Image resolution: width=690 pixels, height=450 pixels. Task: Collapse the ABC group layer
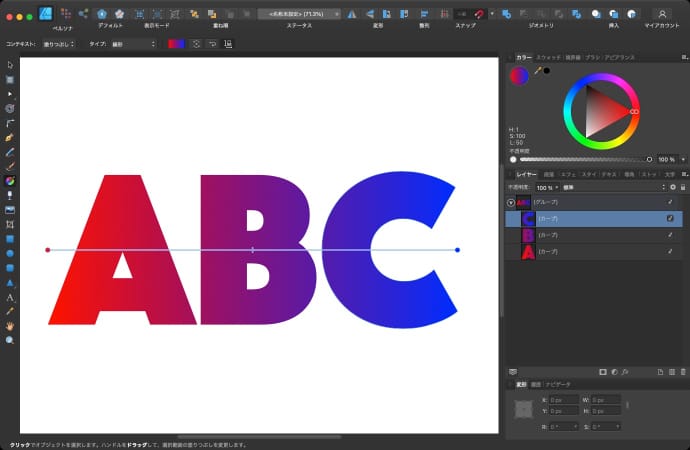pyautogui.click(x=511, y=202)
